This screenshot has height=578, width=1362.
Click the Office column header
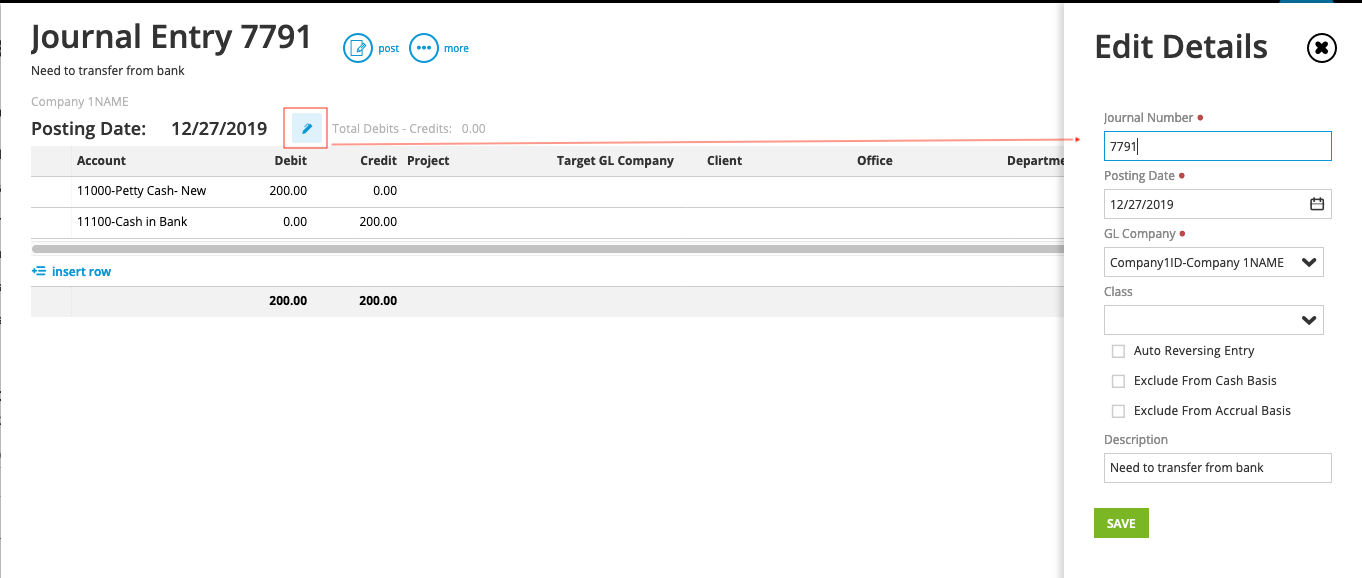click(x=874, y=160)
